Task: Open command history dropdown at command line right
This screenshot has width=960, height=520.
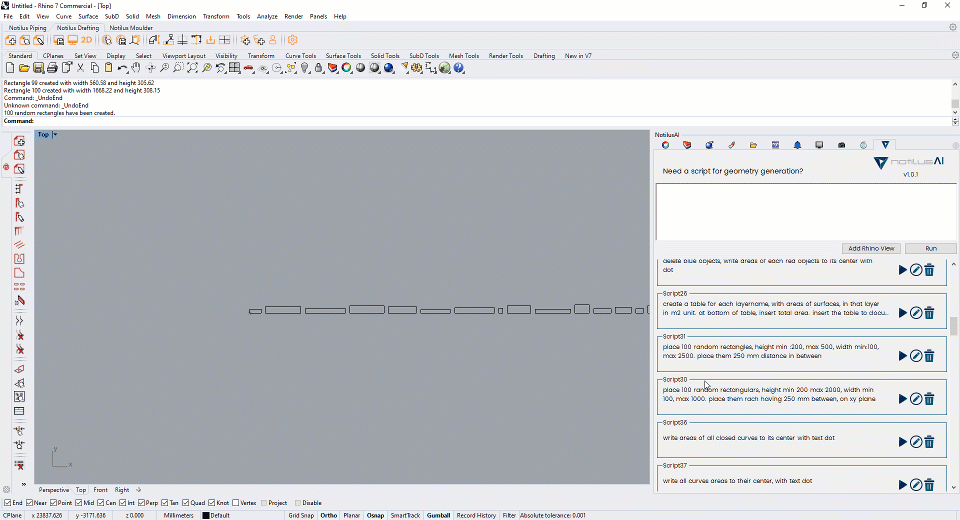Action: (x=955, y=121)
